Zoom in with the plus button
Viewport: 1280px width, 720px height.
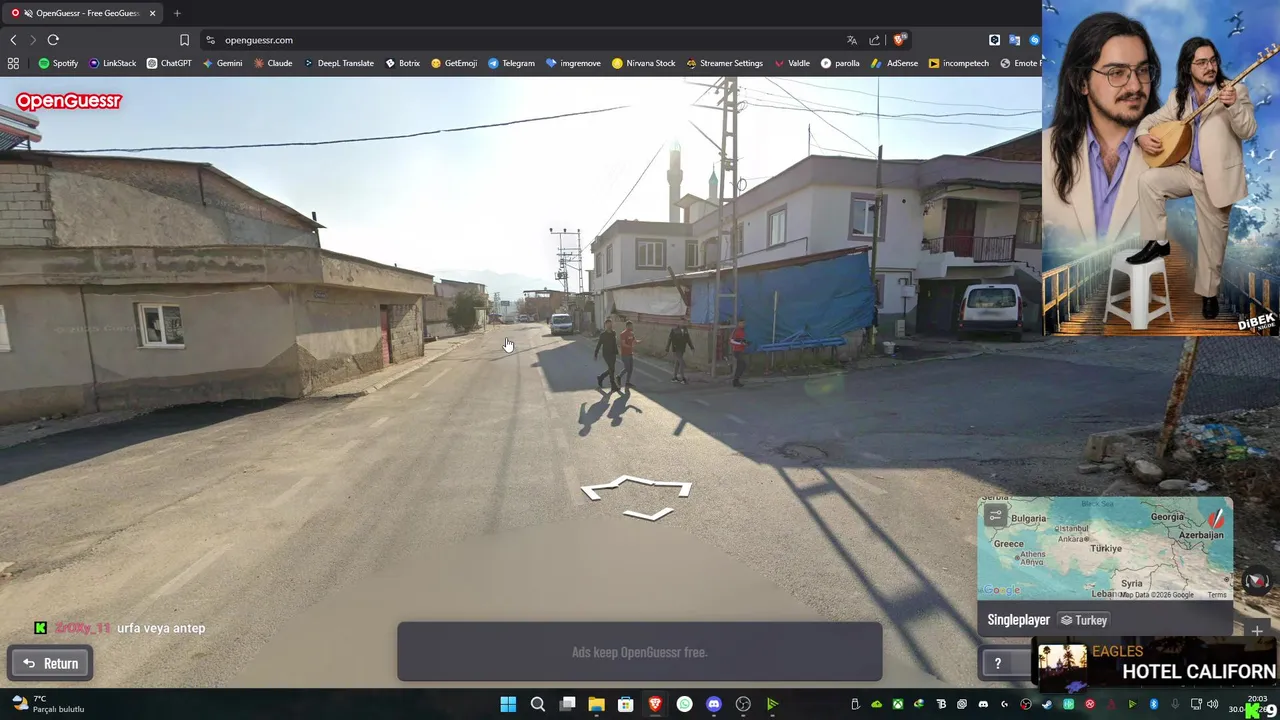click(1257, 631)
